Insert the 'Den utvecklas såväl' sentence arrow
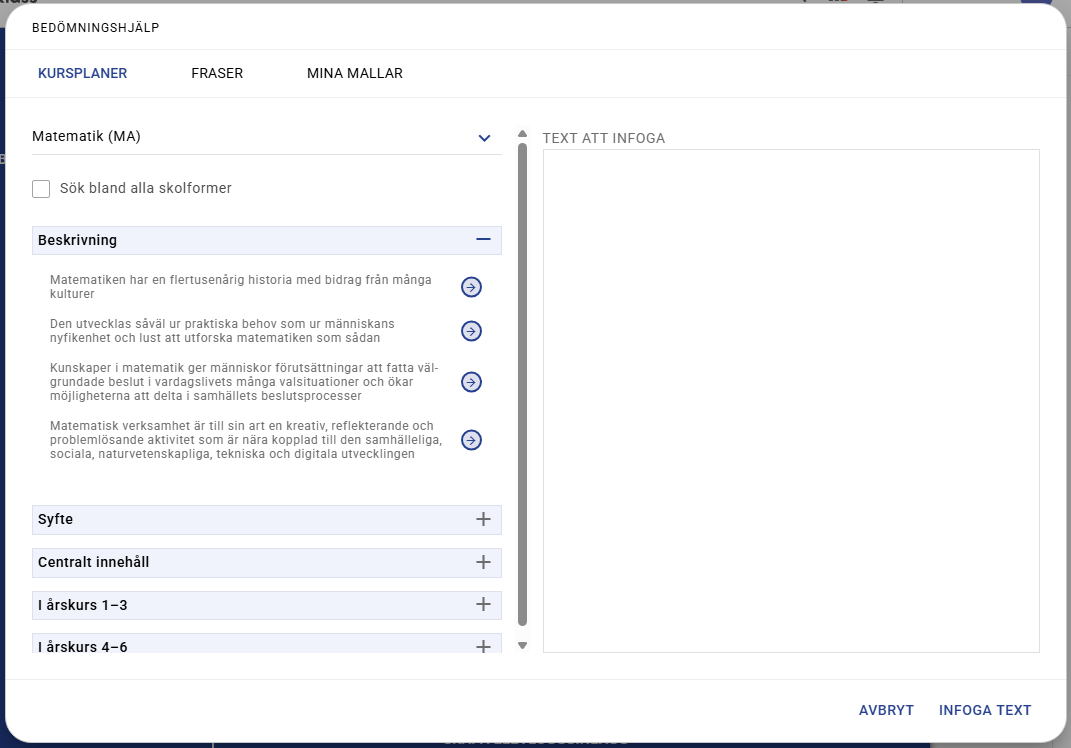 (x=471, y=331)
